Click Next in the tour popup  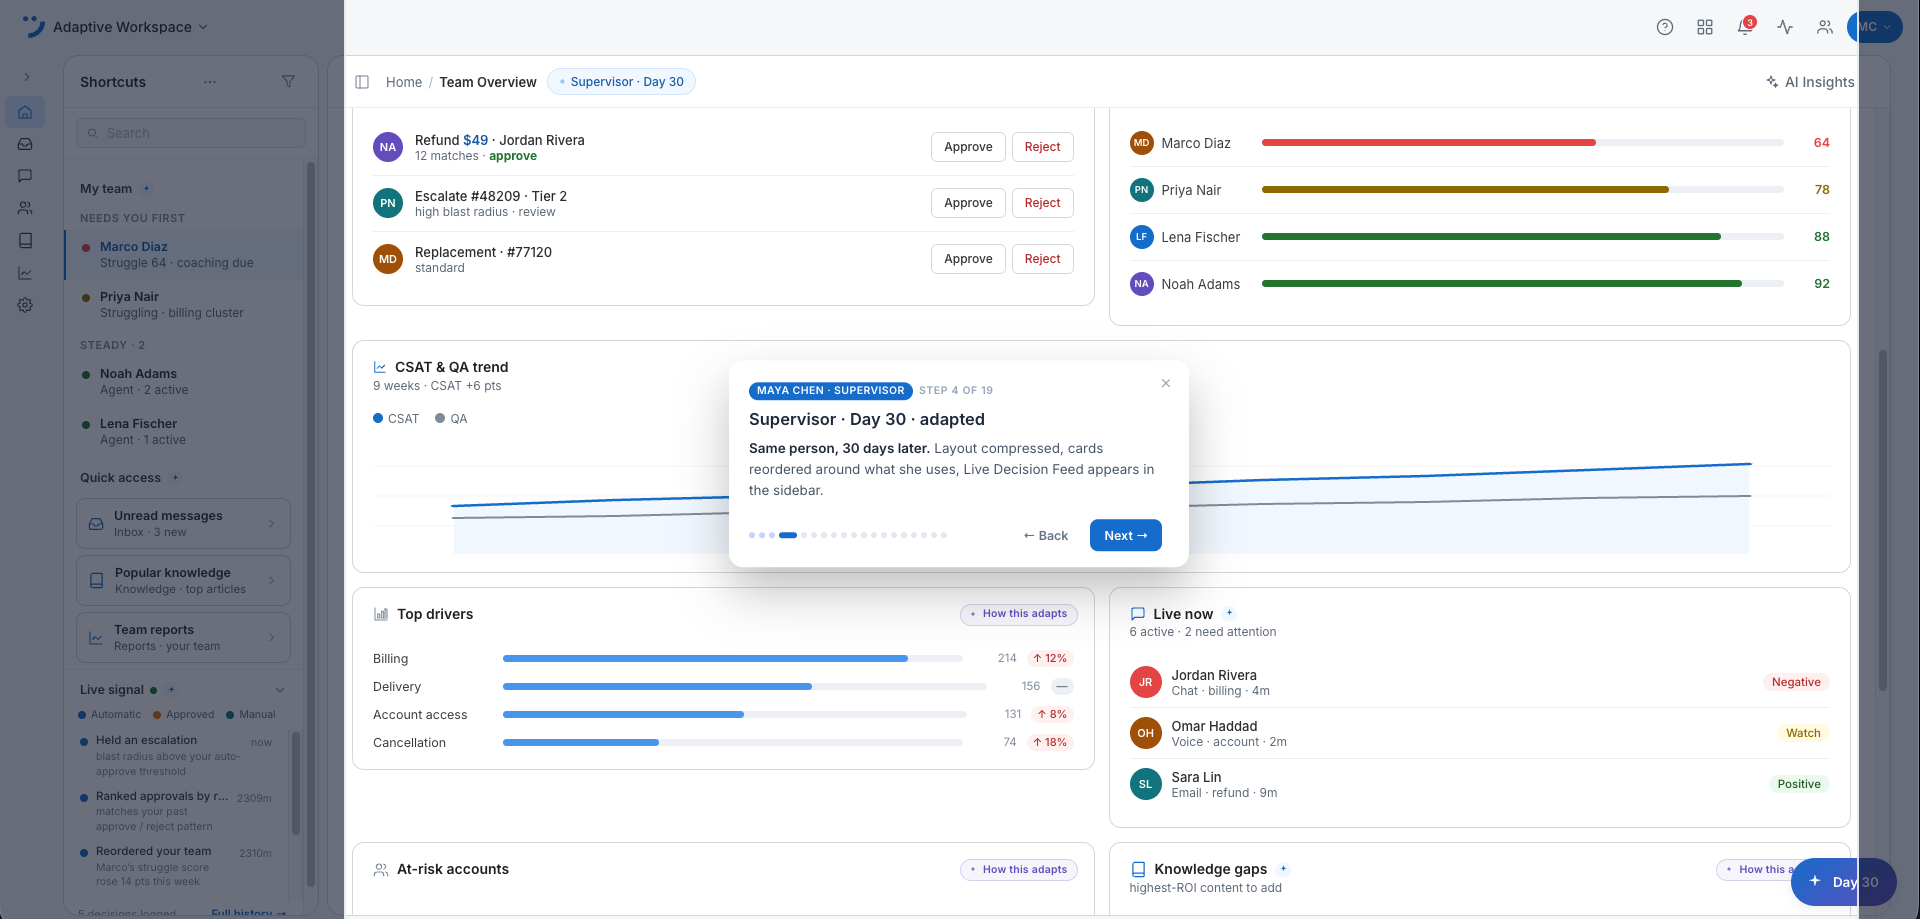click(1126, 535)
